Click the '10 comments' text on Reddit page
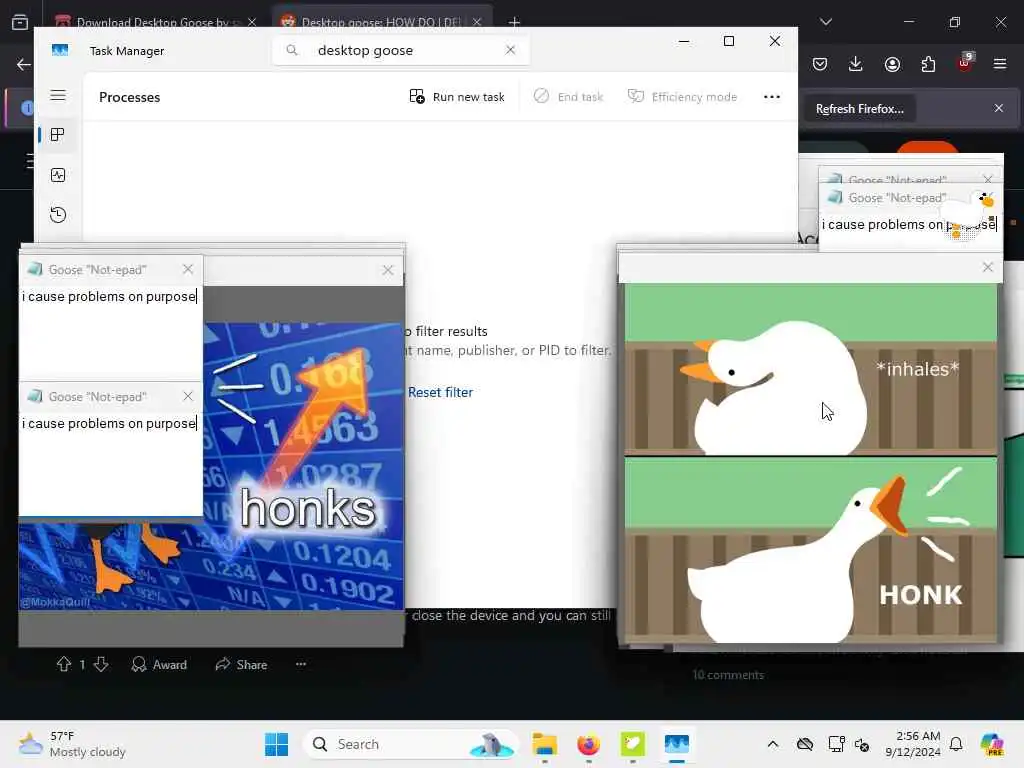The height and width of the screenshot is (768, 1024). click(728, 675)
